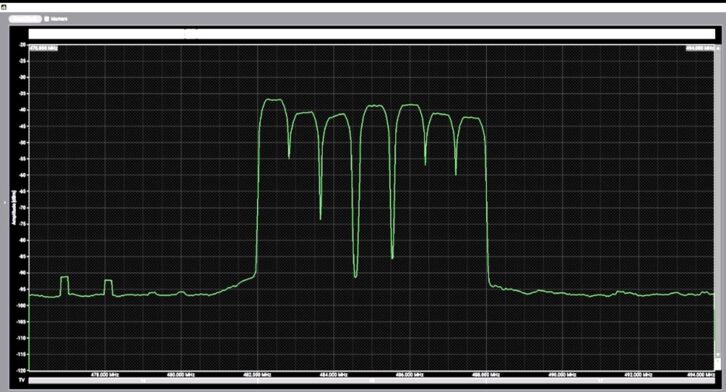
Task: Click the first small spike on noise floor
Action: [64, 285]
